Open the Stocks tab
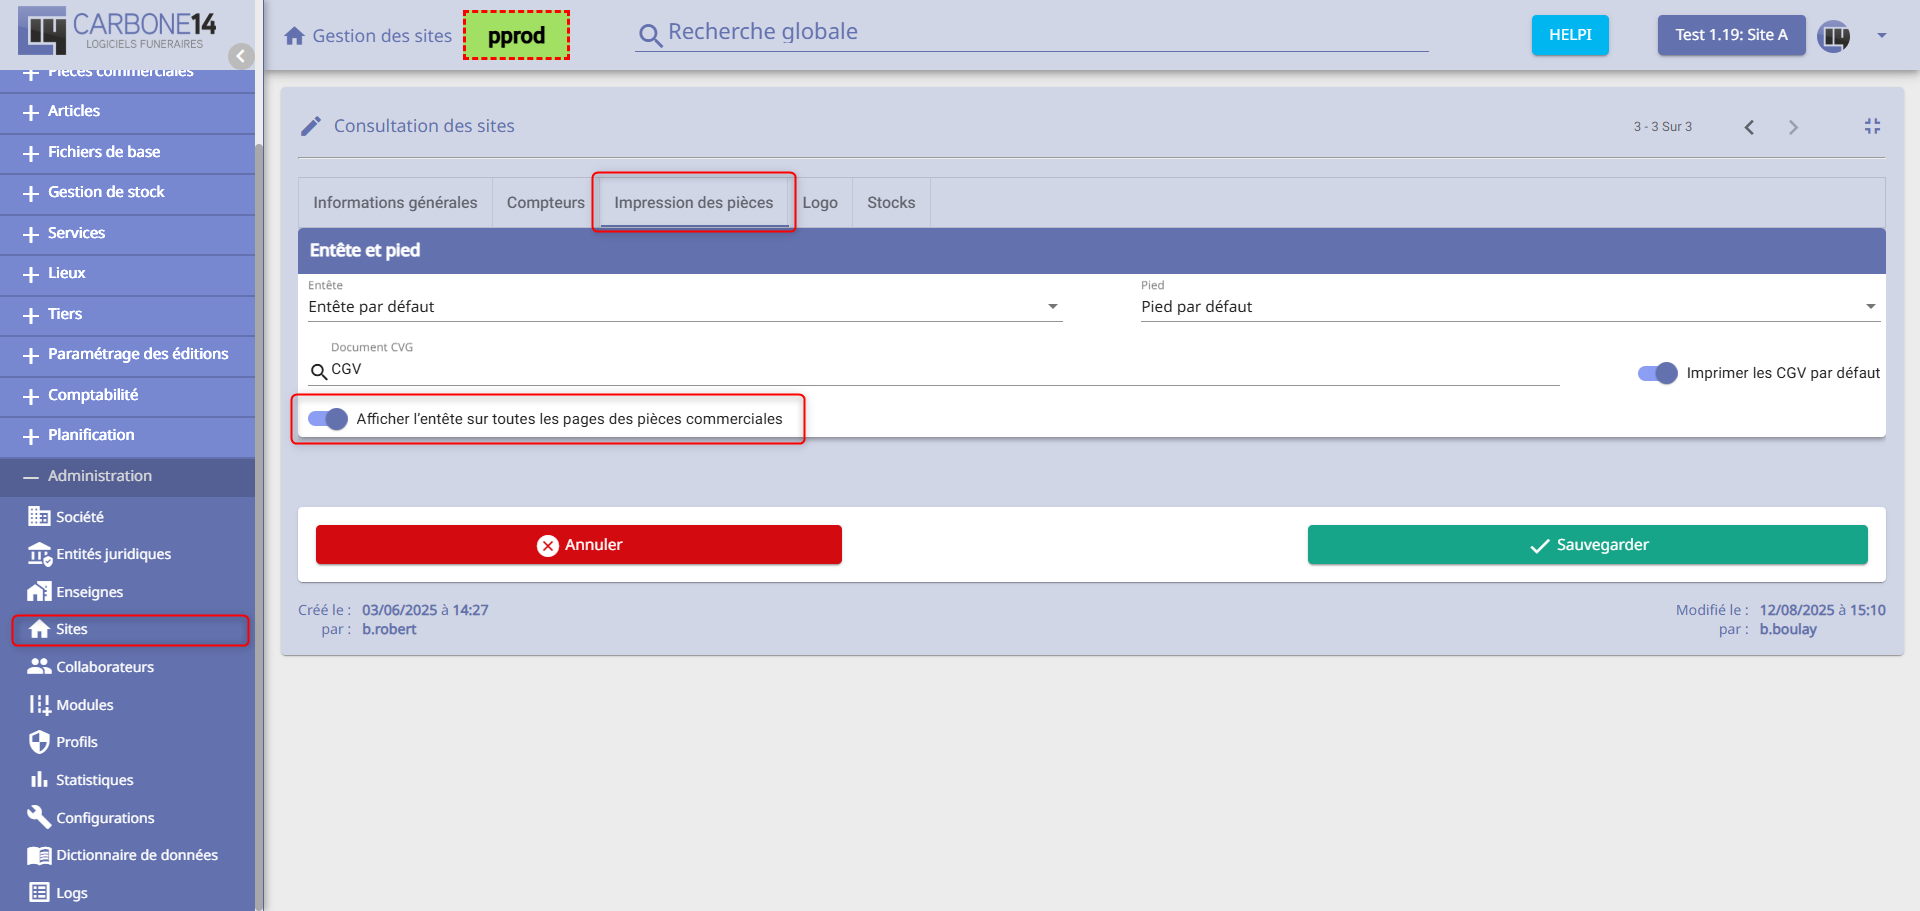The width and height of the screenshot is (1920, 911). 890,203
